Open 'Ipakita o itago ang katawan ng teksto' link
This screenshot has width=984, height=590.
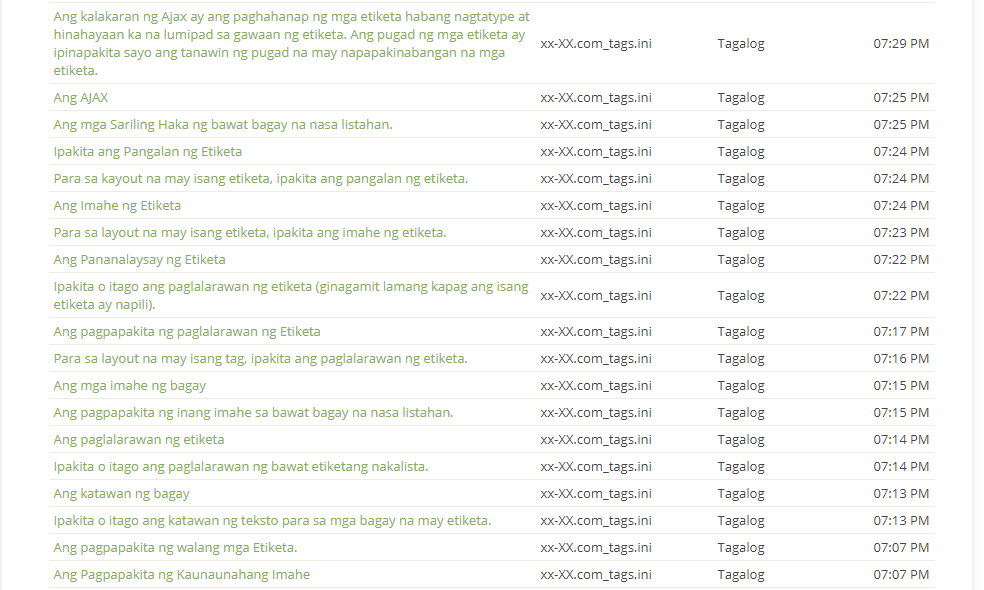tap(272, 521)
